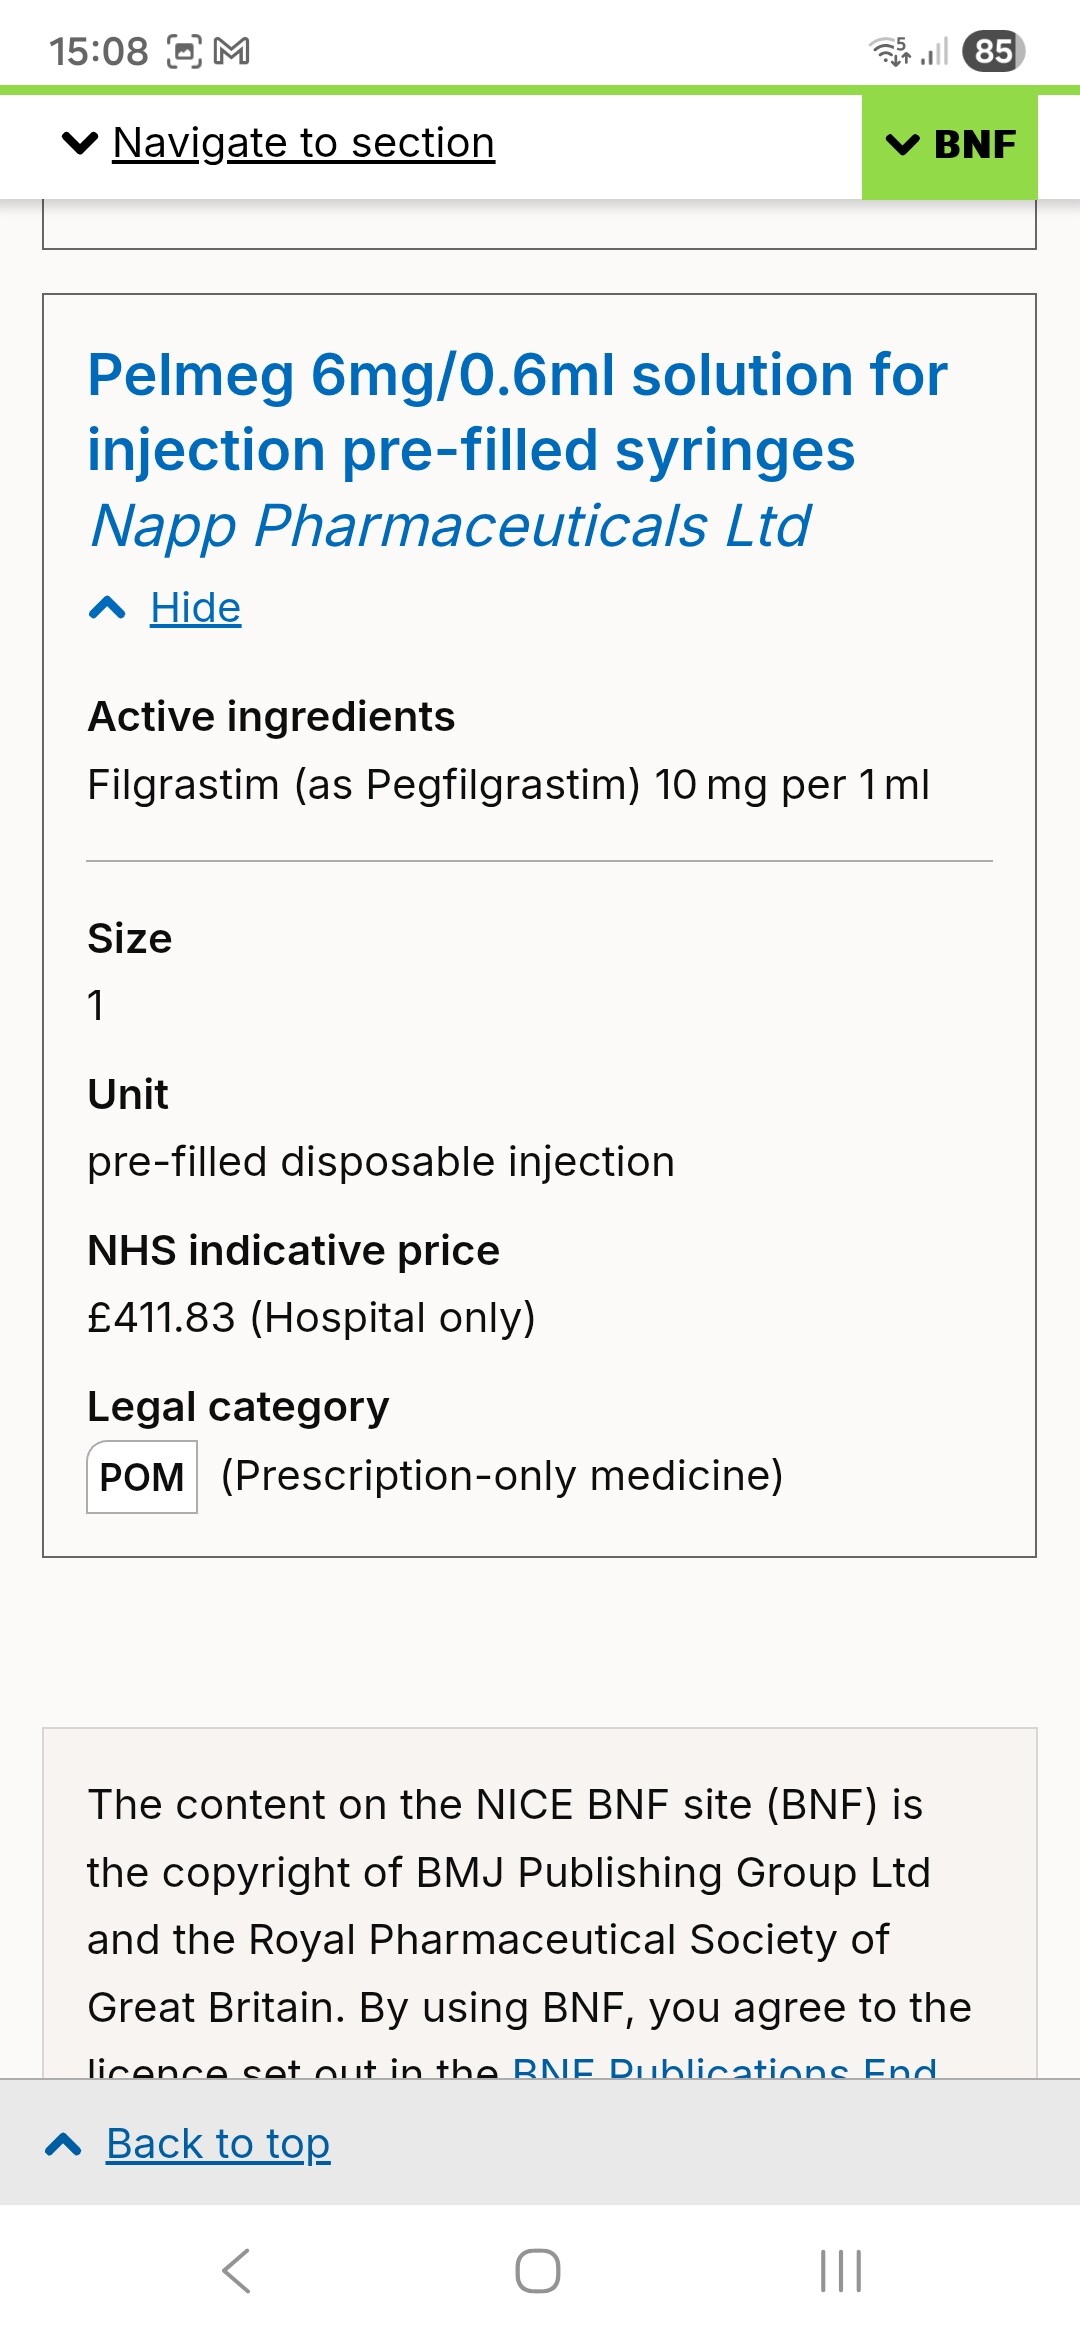Tap the POM legal category badge

click(x=142, y=1477)
